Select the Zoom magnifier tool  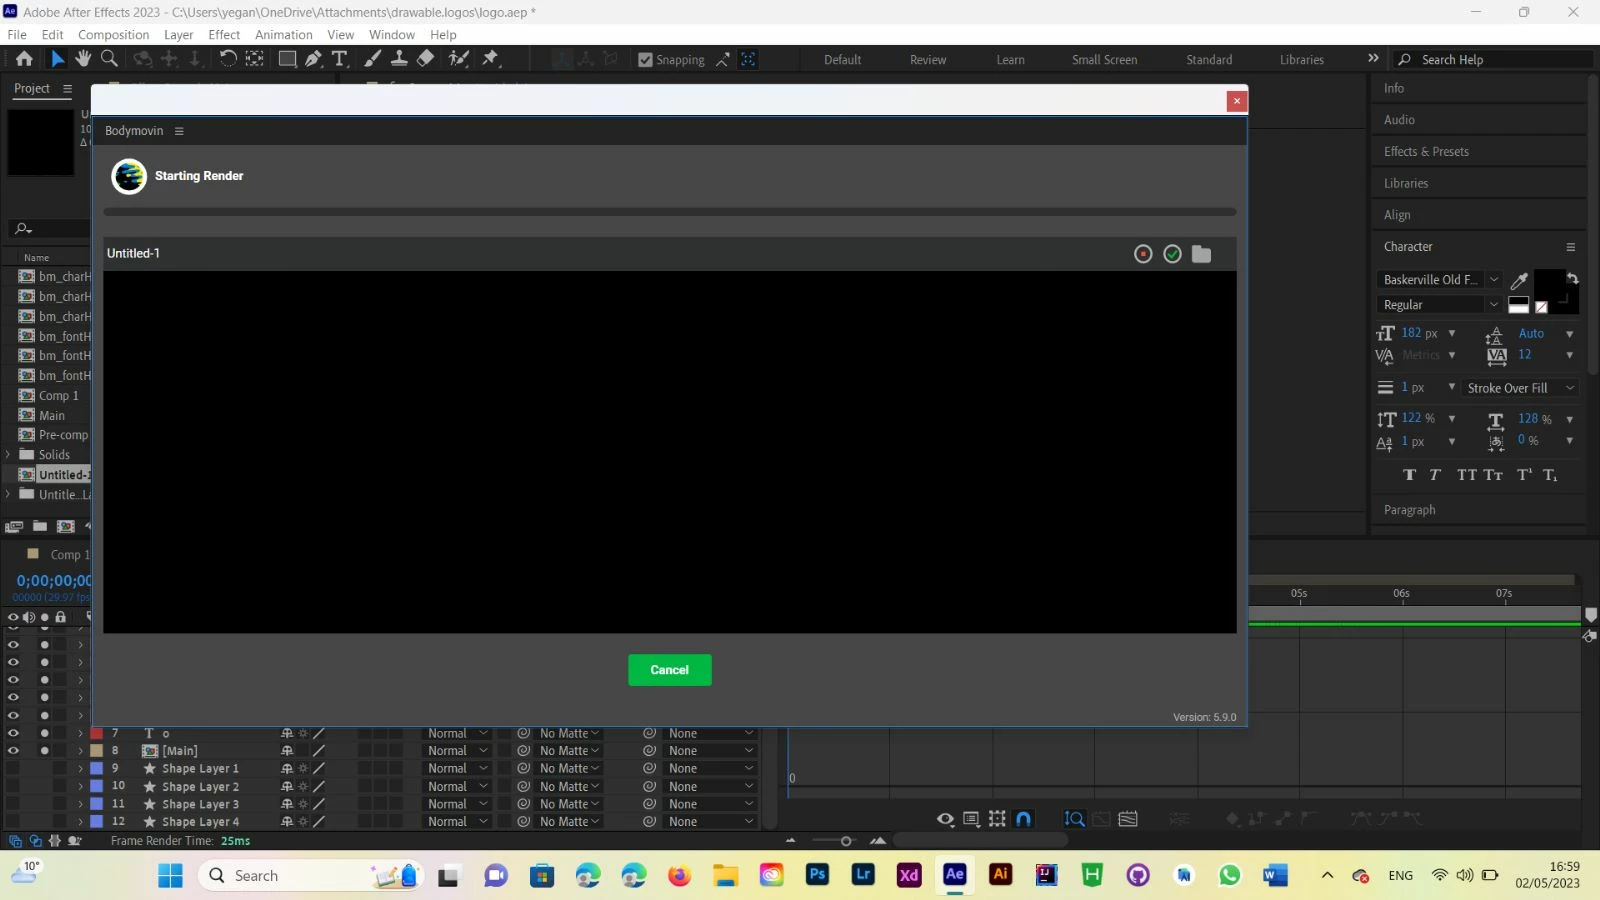[110, 59]
